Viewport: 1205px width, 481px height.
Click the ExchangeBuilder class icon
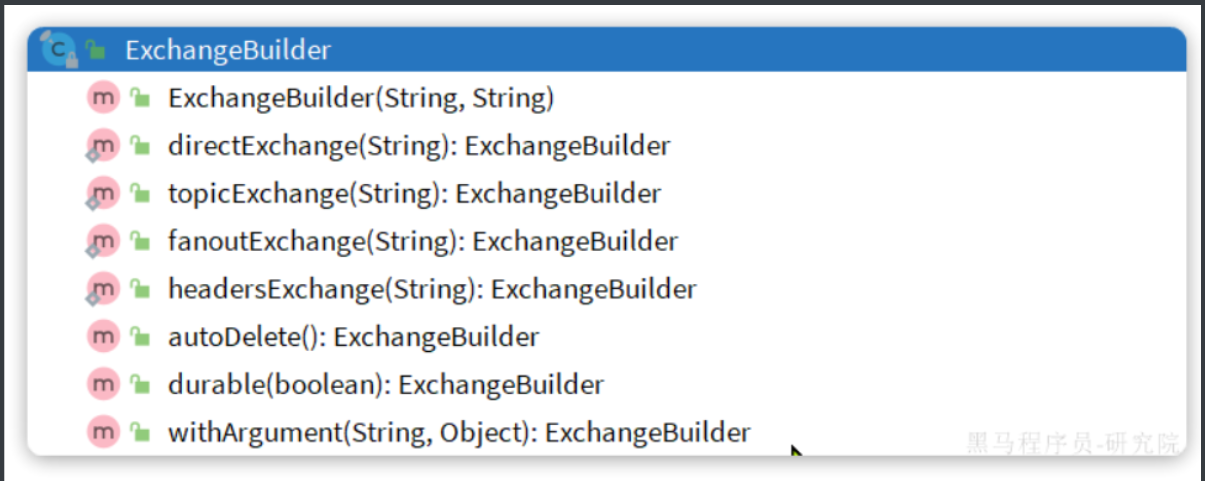pyautogui.click(x=60, y=48)
